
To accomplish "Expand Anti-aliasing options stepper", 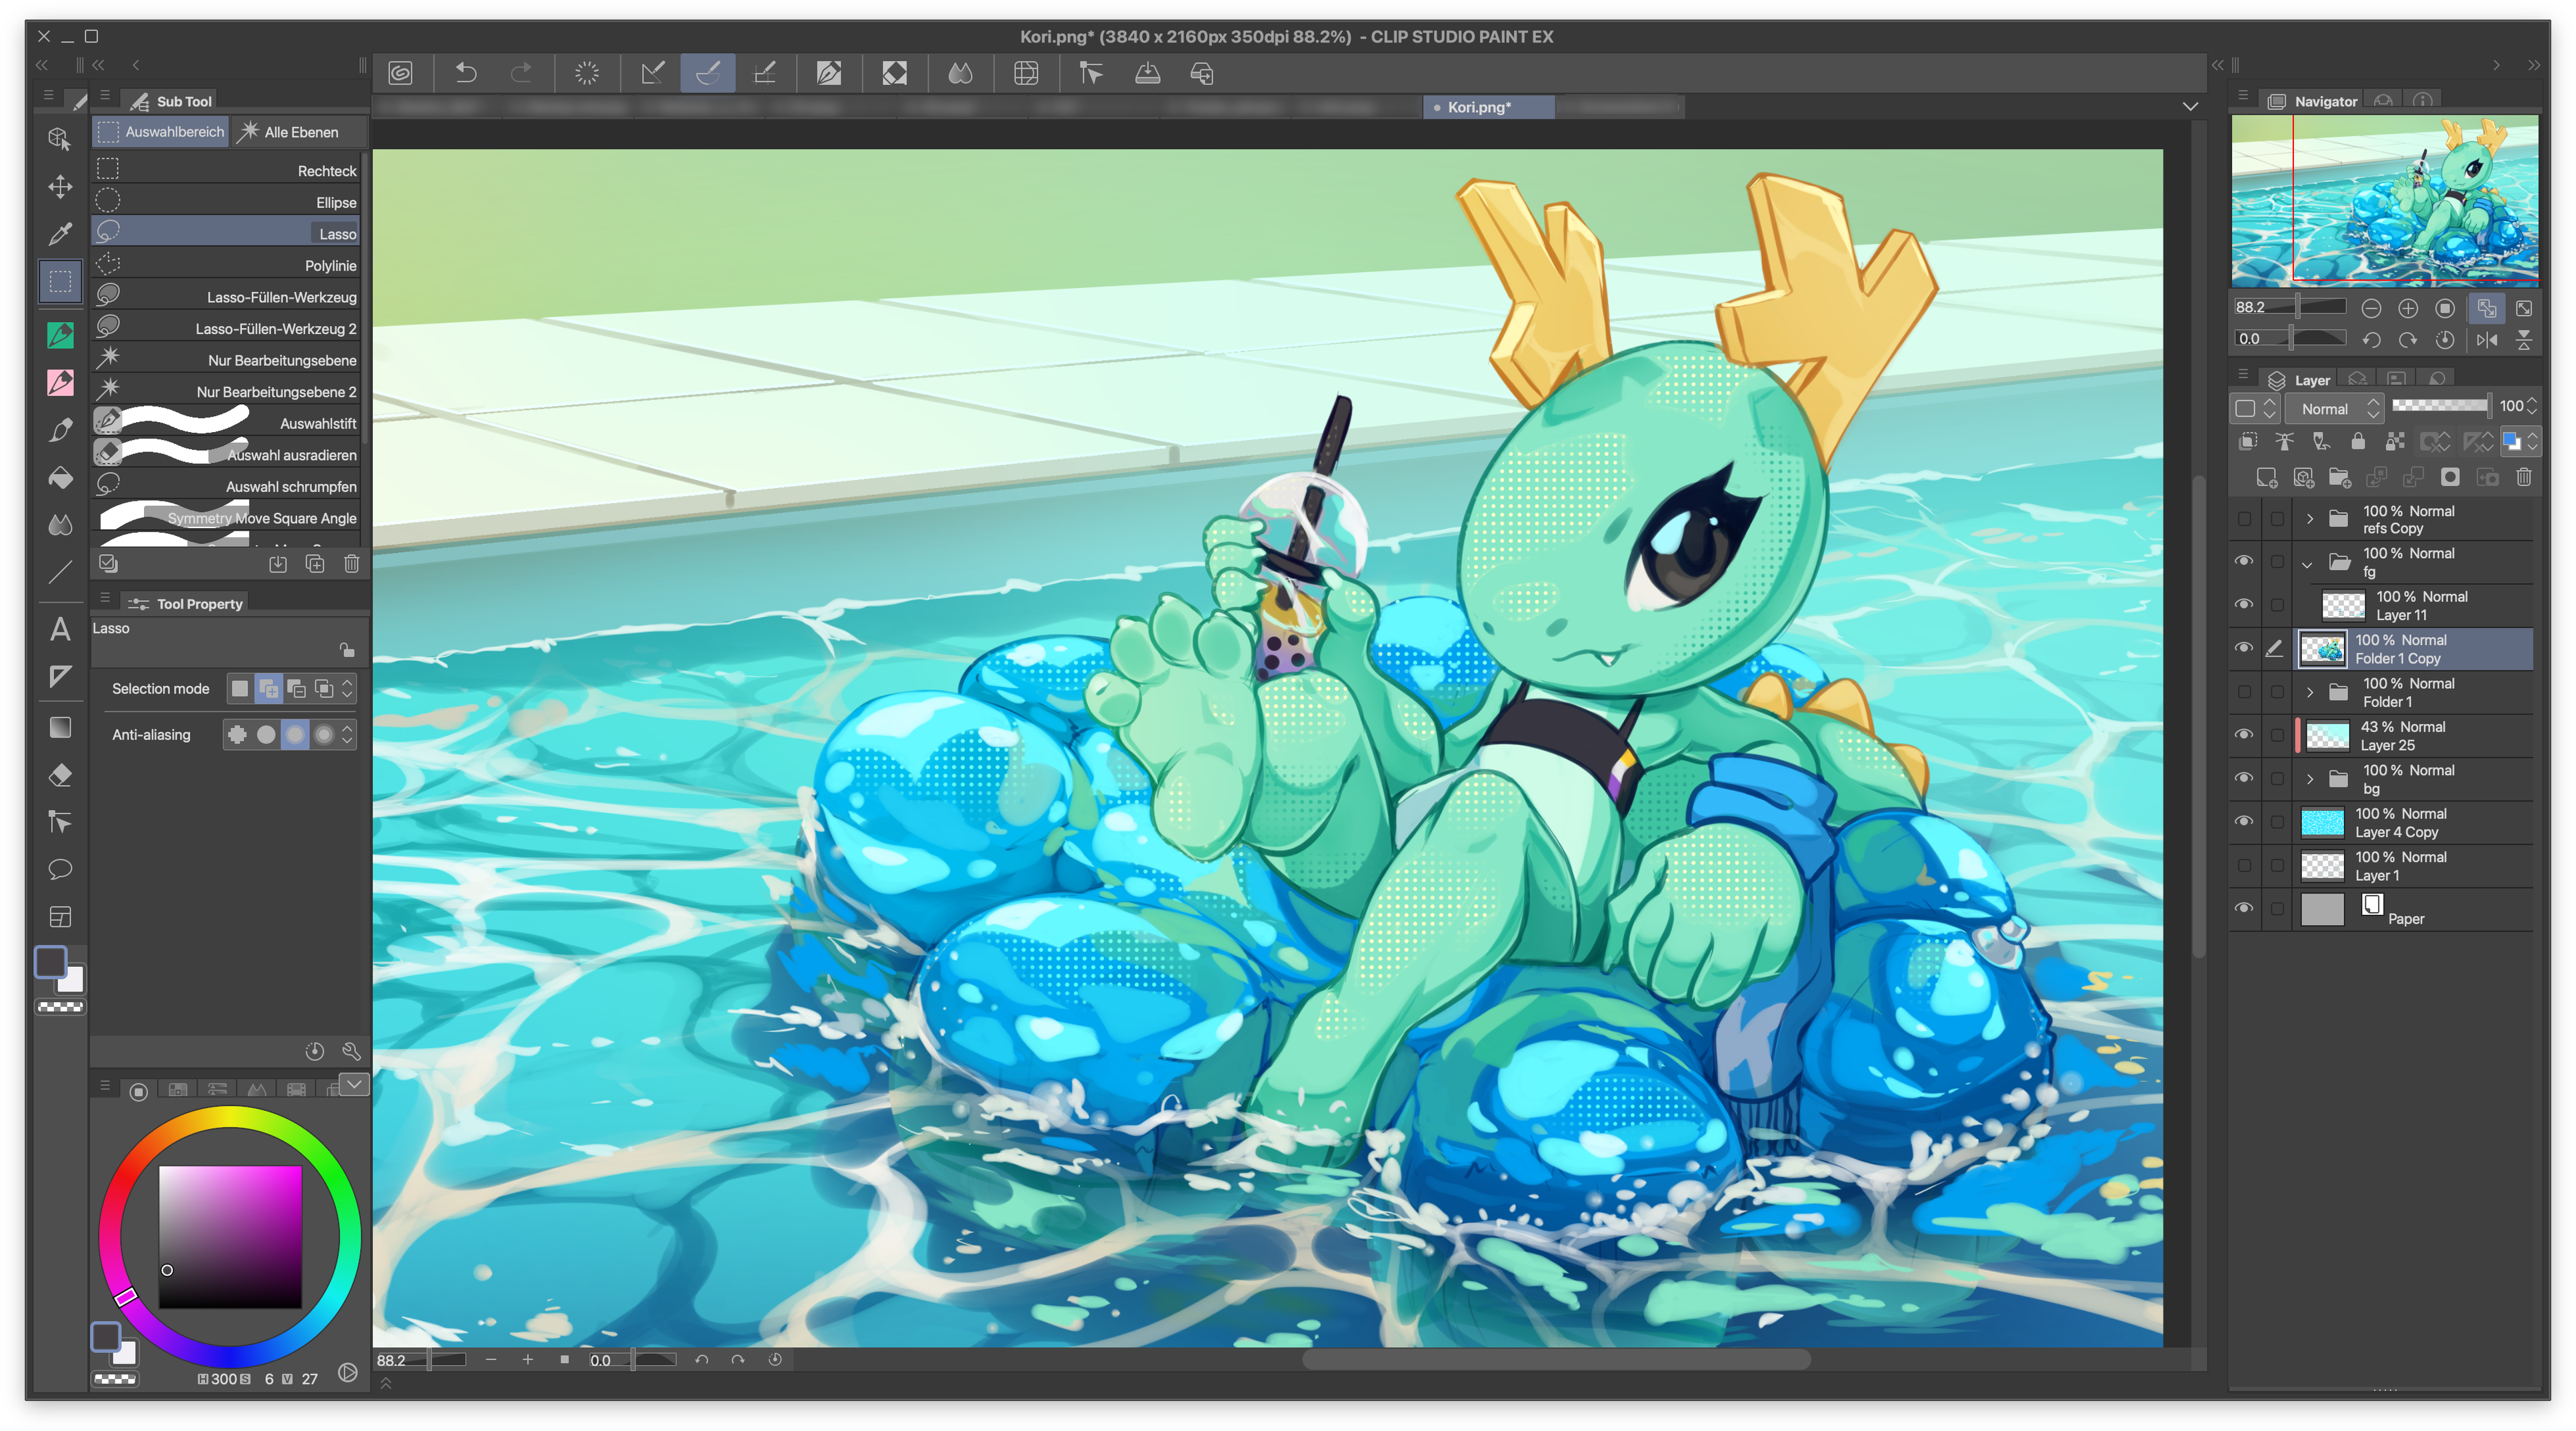I will (x=347, y=735).
